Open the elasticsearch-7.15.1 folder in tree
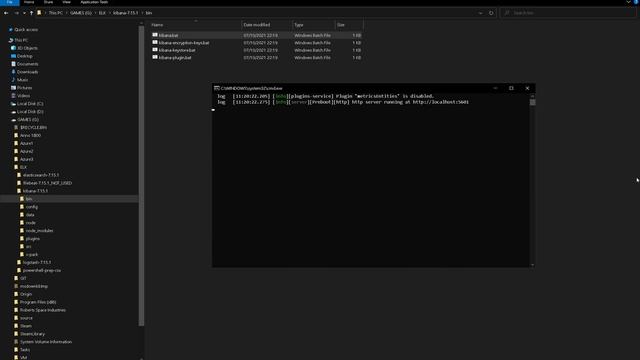 pos(40,175)
